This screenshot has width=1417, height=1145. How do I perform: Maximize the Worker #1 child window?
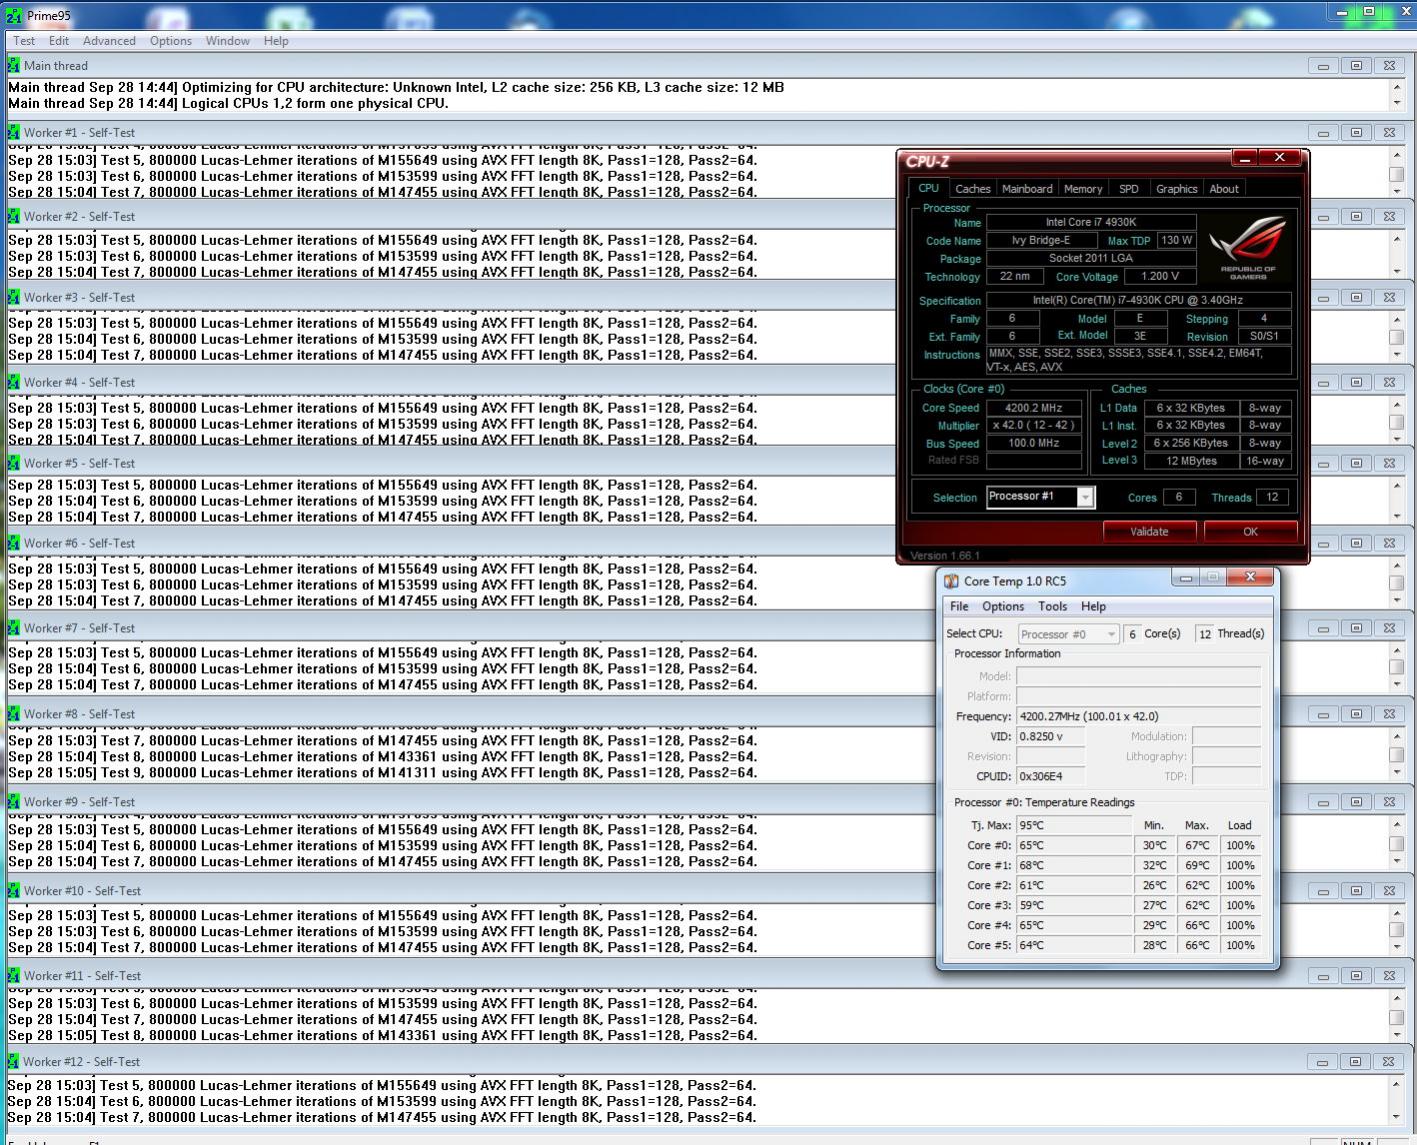(x=1356, y=132)
